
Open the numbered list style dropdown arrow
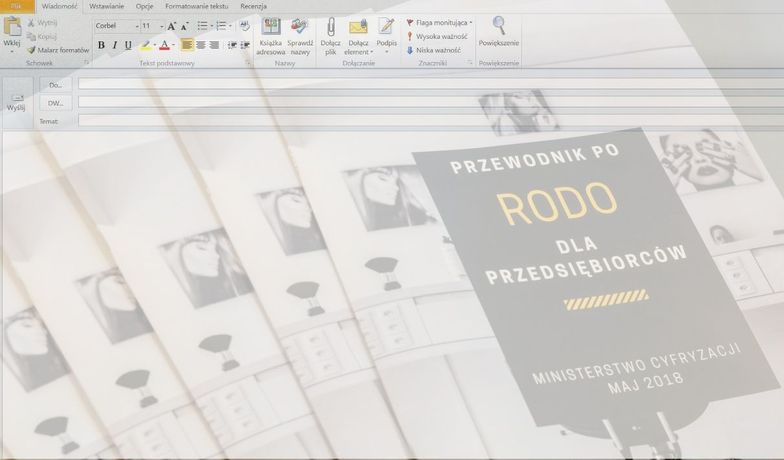coord(230,26)
